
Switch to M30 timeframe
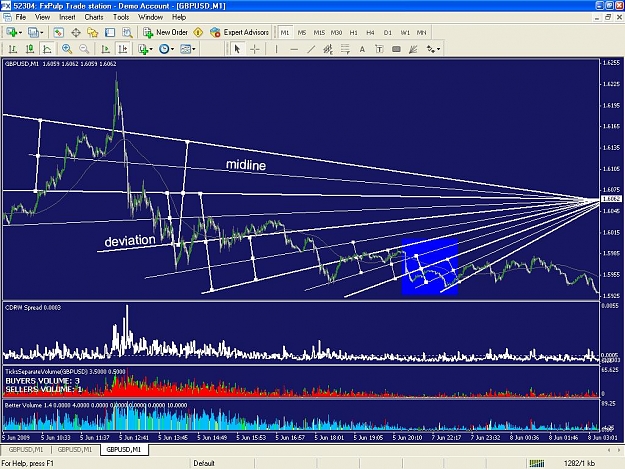[336, 33]
